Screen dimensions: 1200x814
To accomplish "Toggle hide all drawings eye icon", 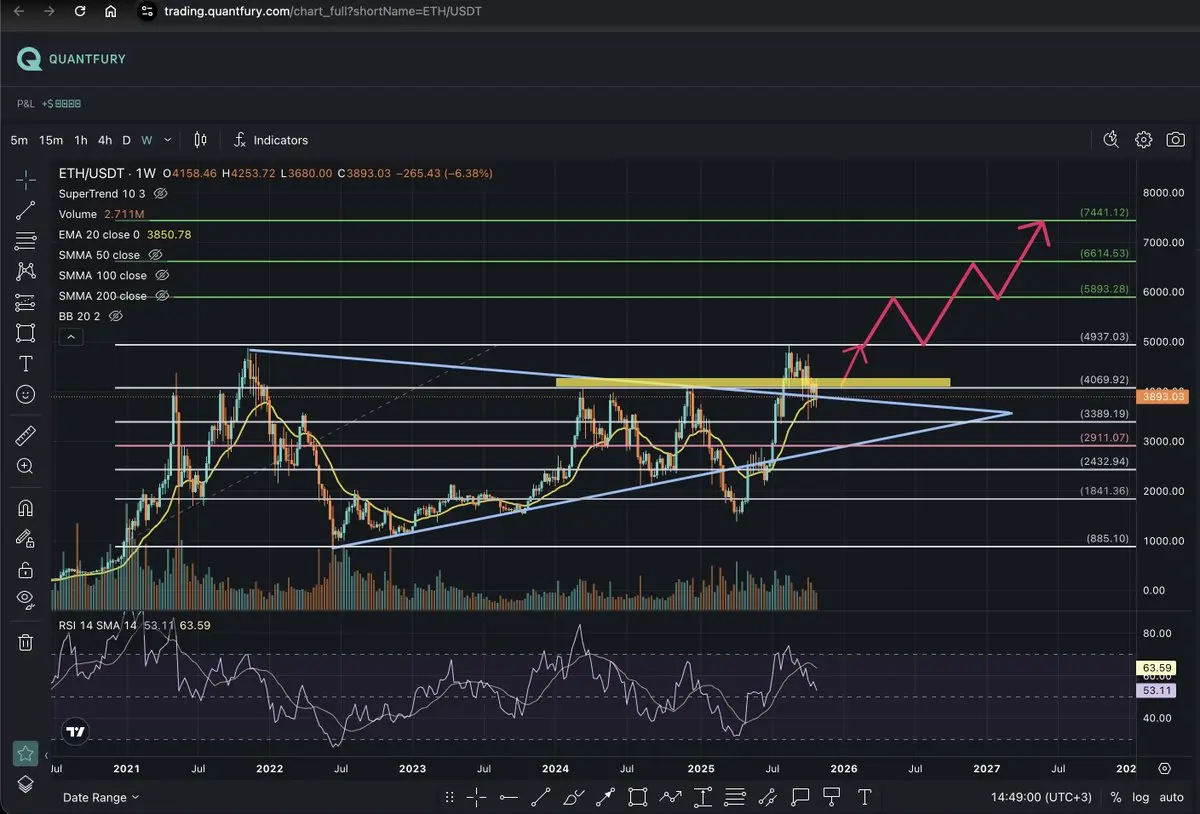I will [x=26, y=600].
